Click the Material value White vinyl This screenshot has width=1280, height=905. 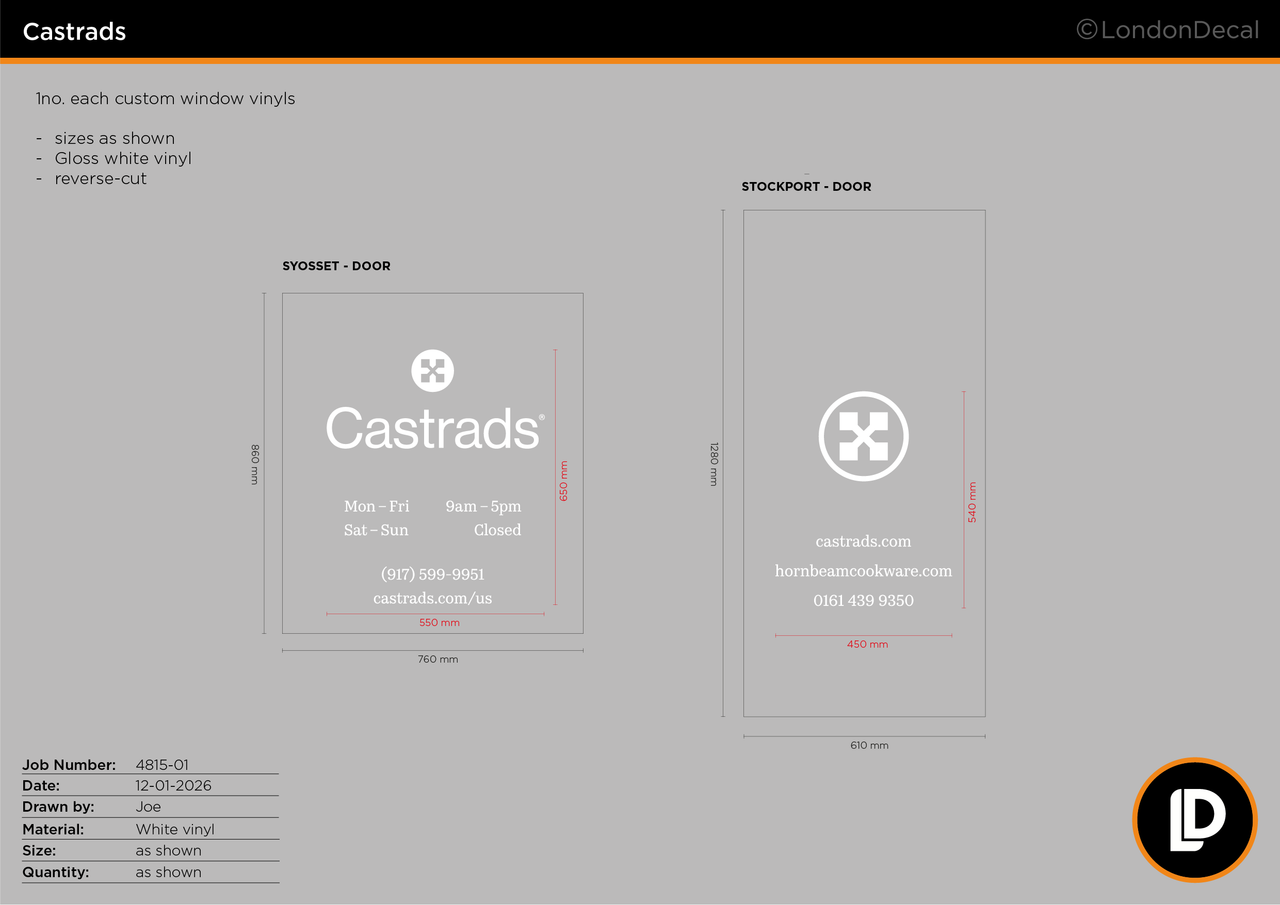pos(175,829)
